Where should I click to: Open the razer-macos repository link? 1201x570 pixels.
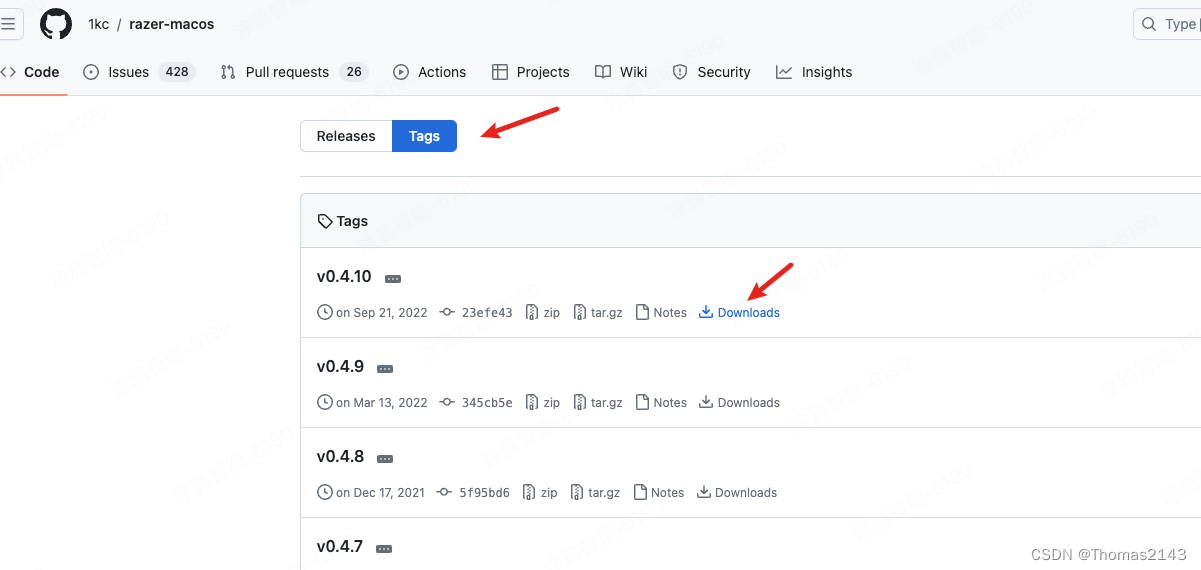click(172, 24)
